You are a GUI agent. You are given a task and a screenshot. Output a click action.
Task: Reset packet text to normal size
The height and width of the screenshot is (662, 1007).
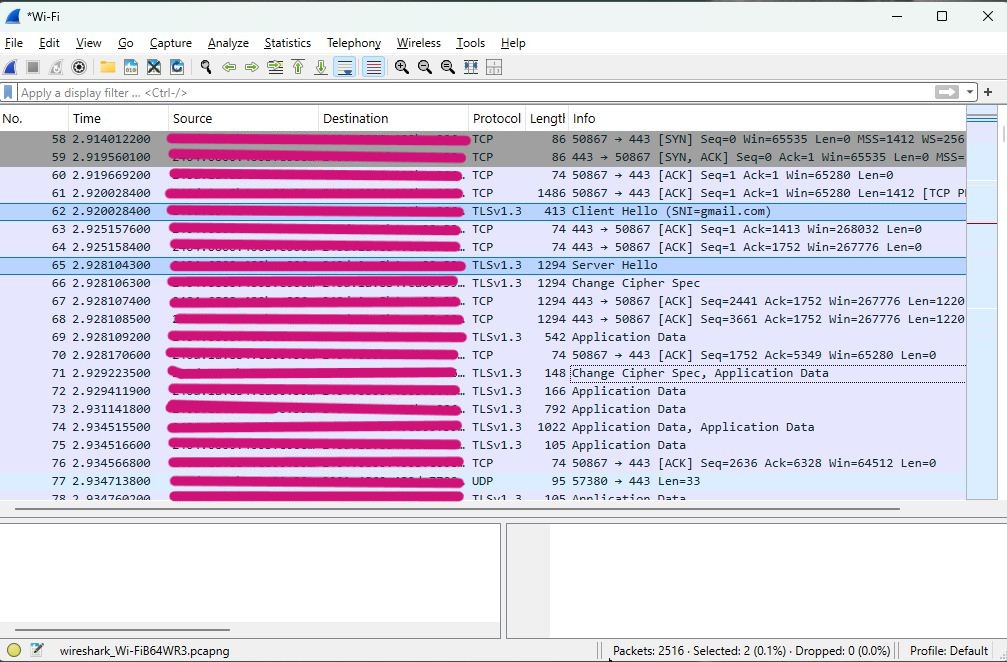click(448, 67)
